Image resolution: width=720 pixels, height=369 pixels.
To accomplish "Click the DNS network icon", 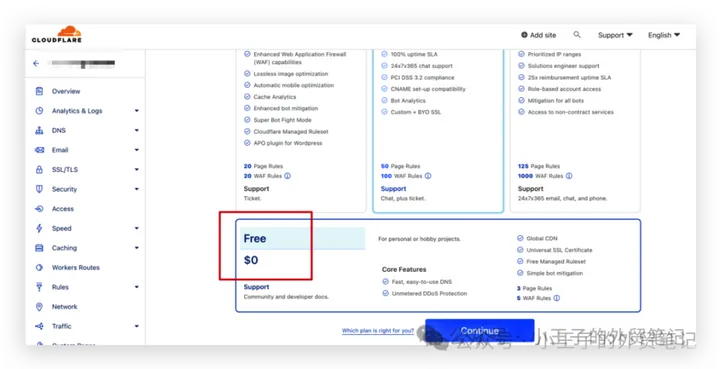I will click(39, 130).
